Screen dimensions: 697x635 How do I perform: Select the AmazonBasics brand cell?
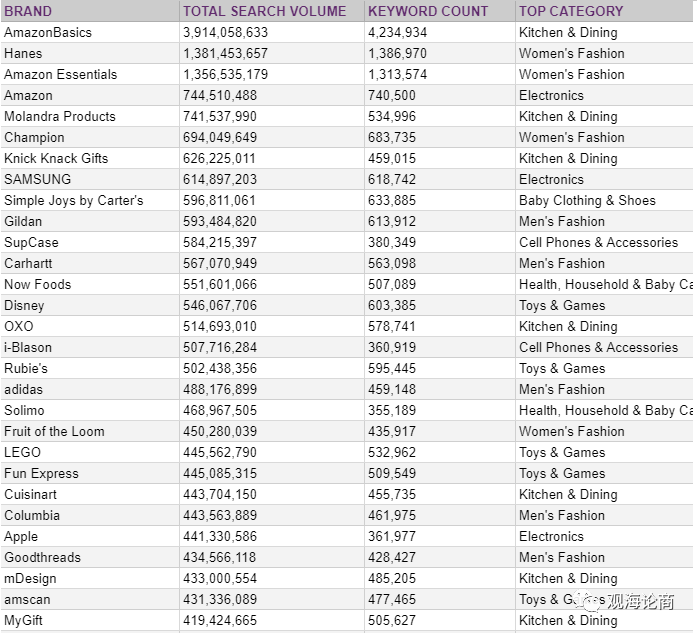pyautogui.click(x=90, y=32)
